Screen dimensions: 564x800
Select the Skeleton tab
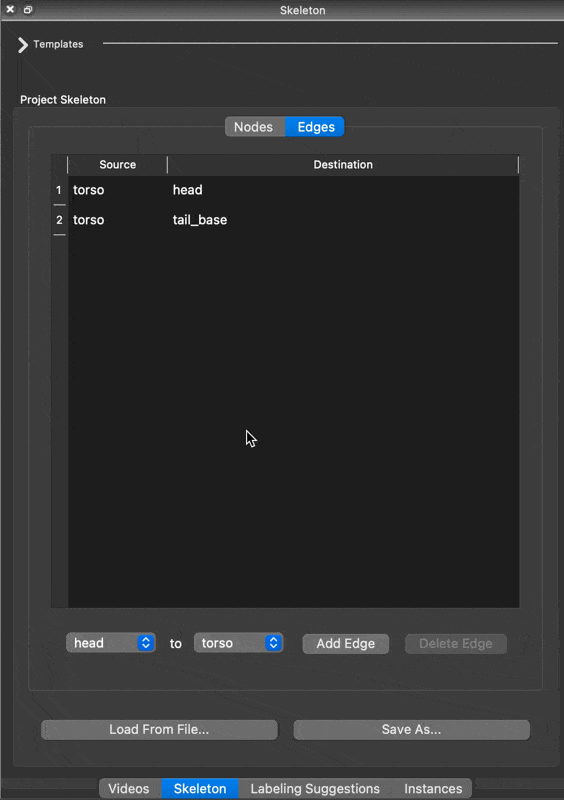pos(200,789)
